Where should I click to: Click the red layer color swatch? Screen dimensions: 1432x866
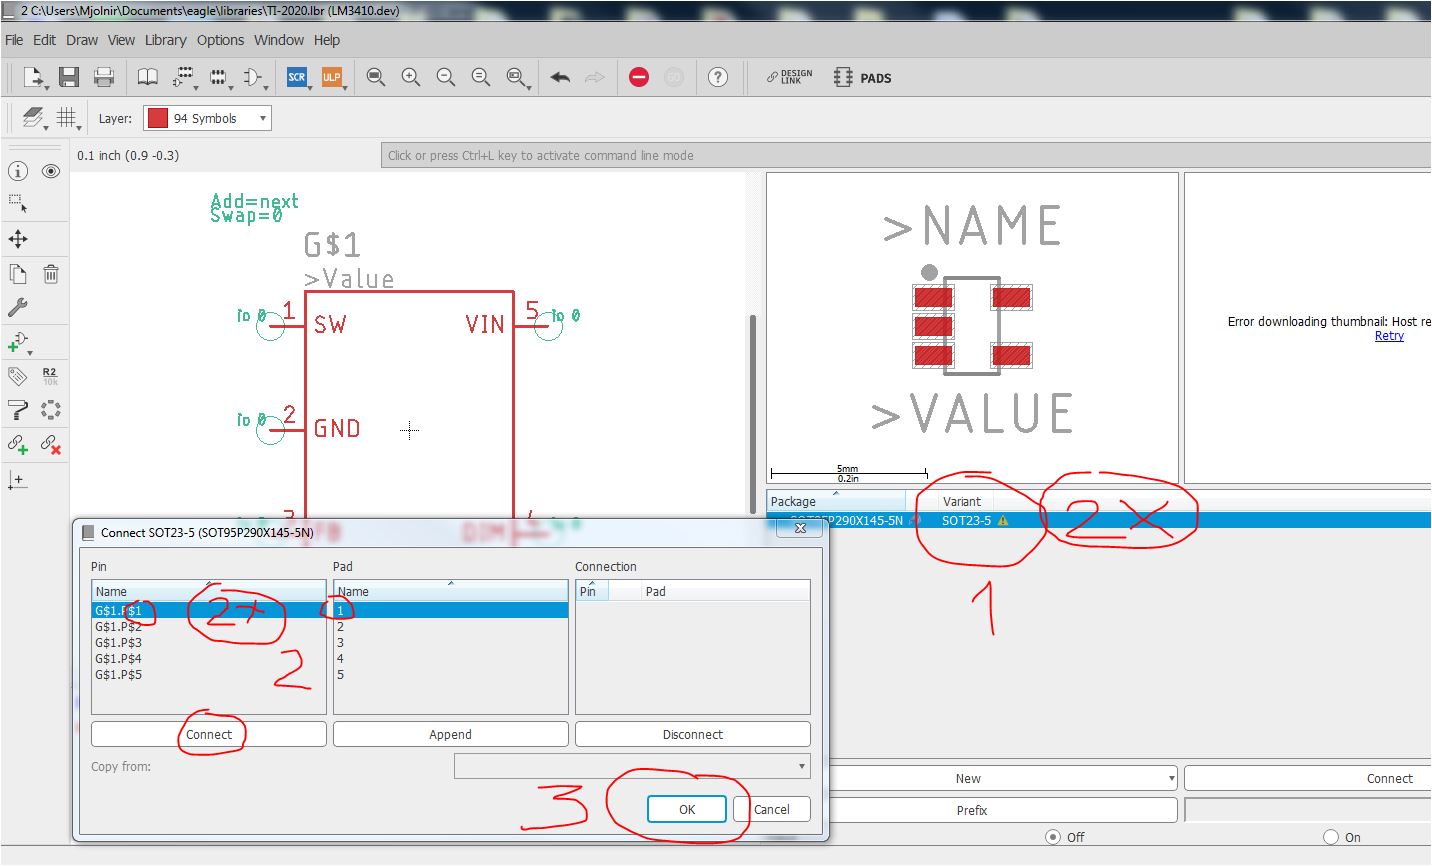(158, 118)
